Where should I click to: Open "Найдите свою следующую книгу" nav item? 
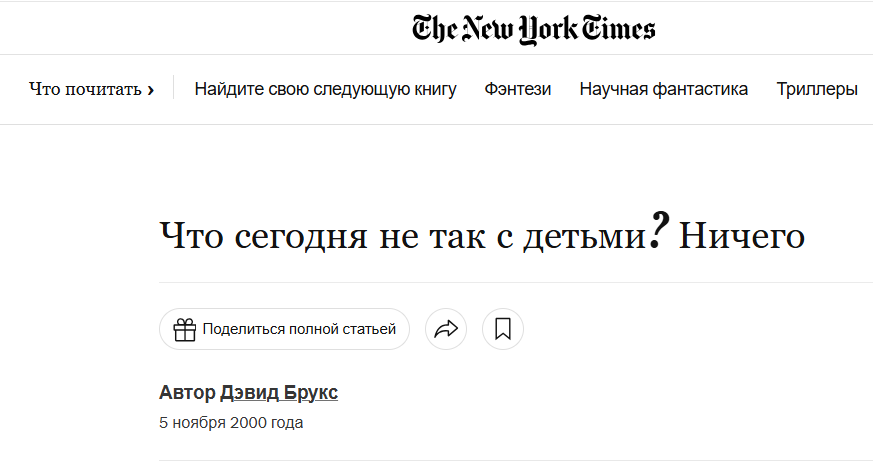pos(325,89)
